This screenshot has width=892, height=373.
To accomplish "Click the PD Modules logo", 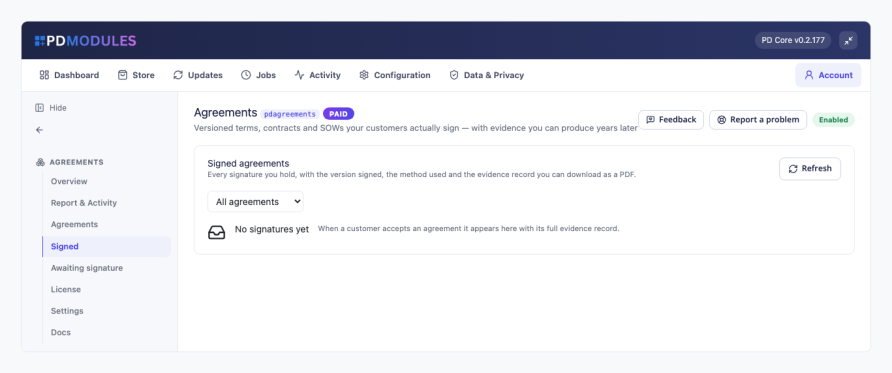I will (x=85, y=41).
